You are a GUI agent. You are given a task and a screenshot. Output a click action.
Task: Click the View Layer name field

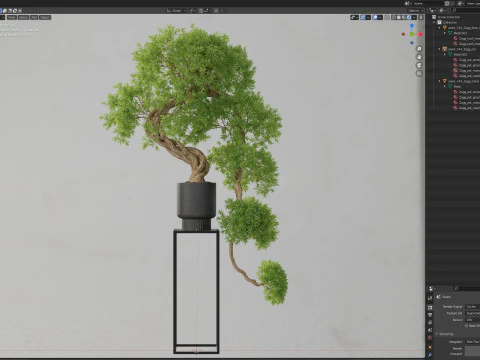(x=473, y=3)
